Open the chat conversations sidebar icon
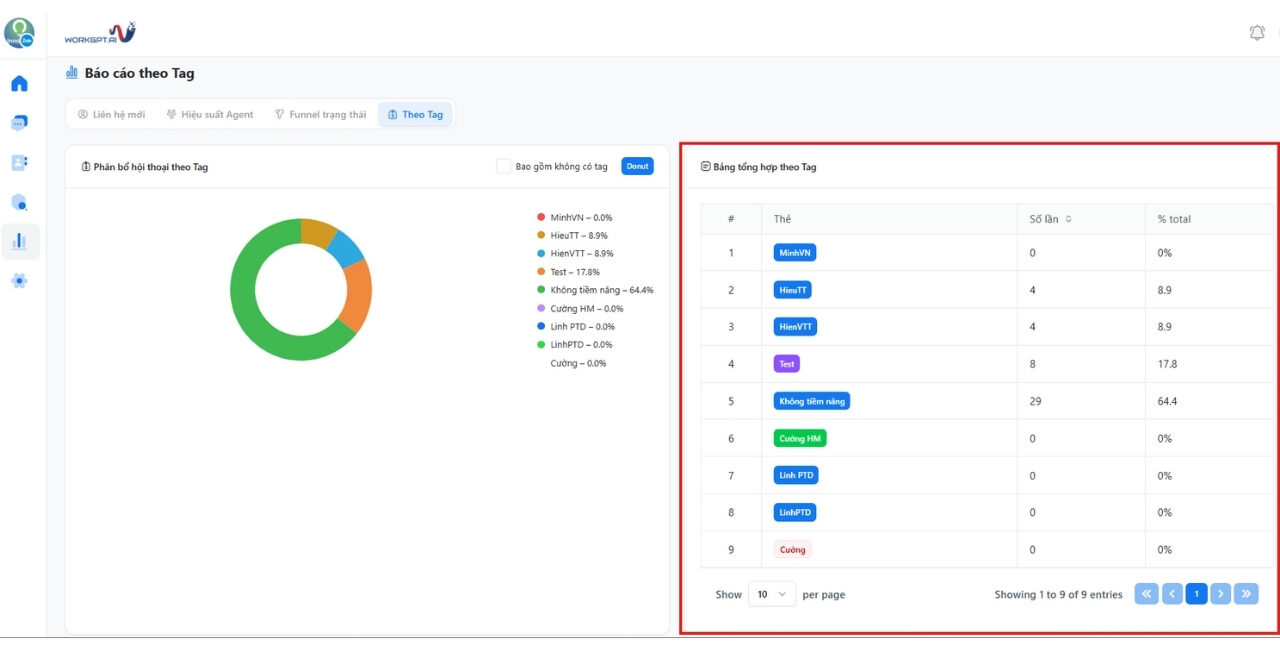The height and width of the screenshot is (646, 1280). [19, 123]
